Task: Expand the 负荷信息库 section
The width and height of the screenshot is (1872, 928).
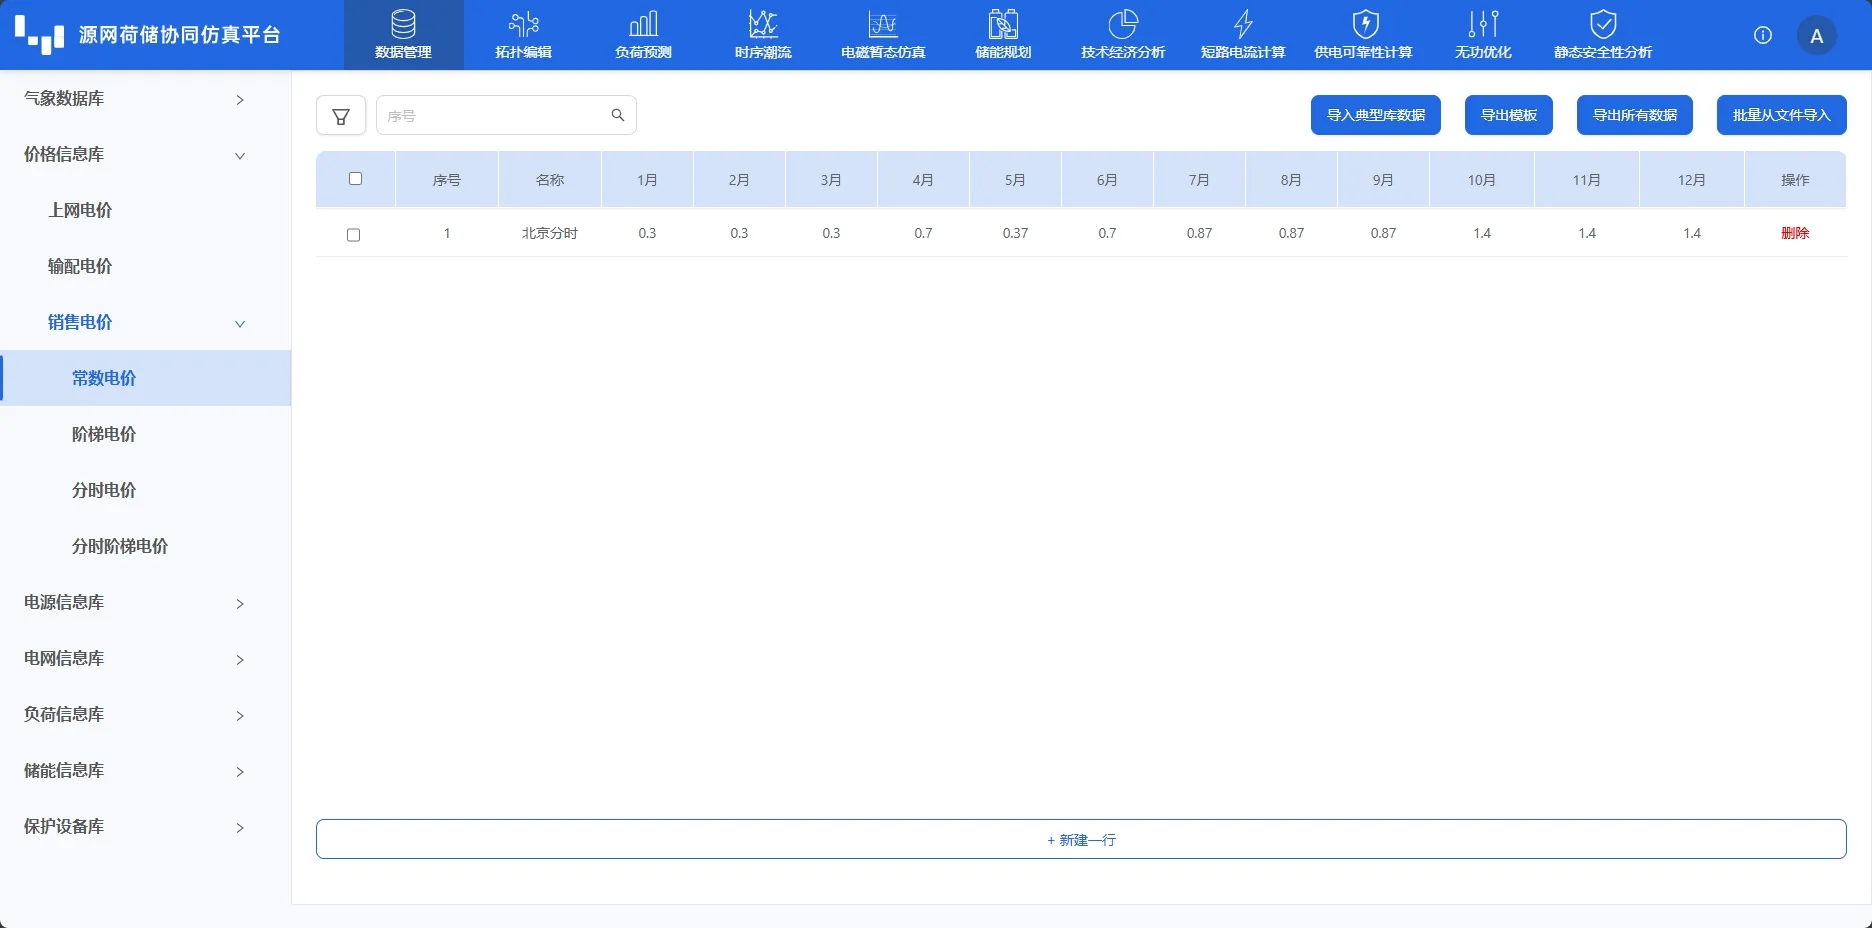Action: point(145,714)
